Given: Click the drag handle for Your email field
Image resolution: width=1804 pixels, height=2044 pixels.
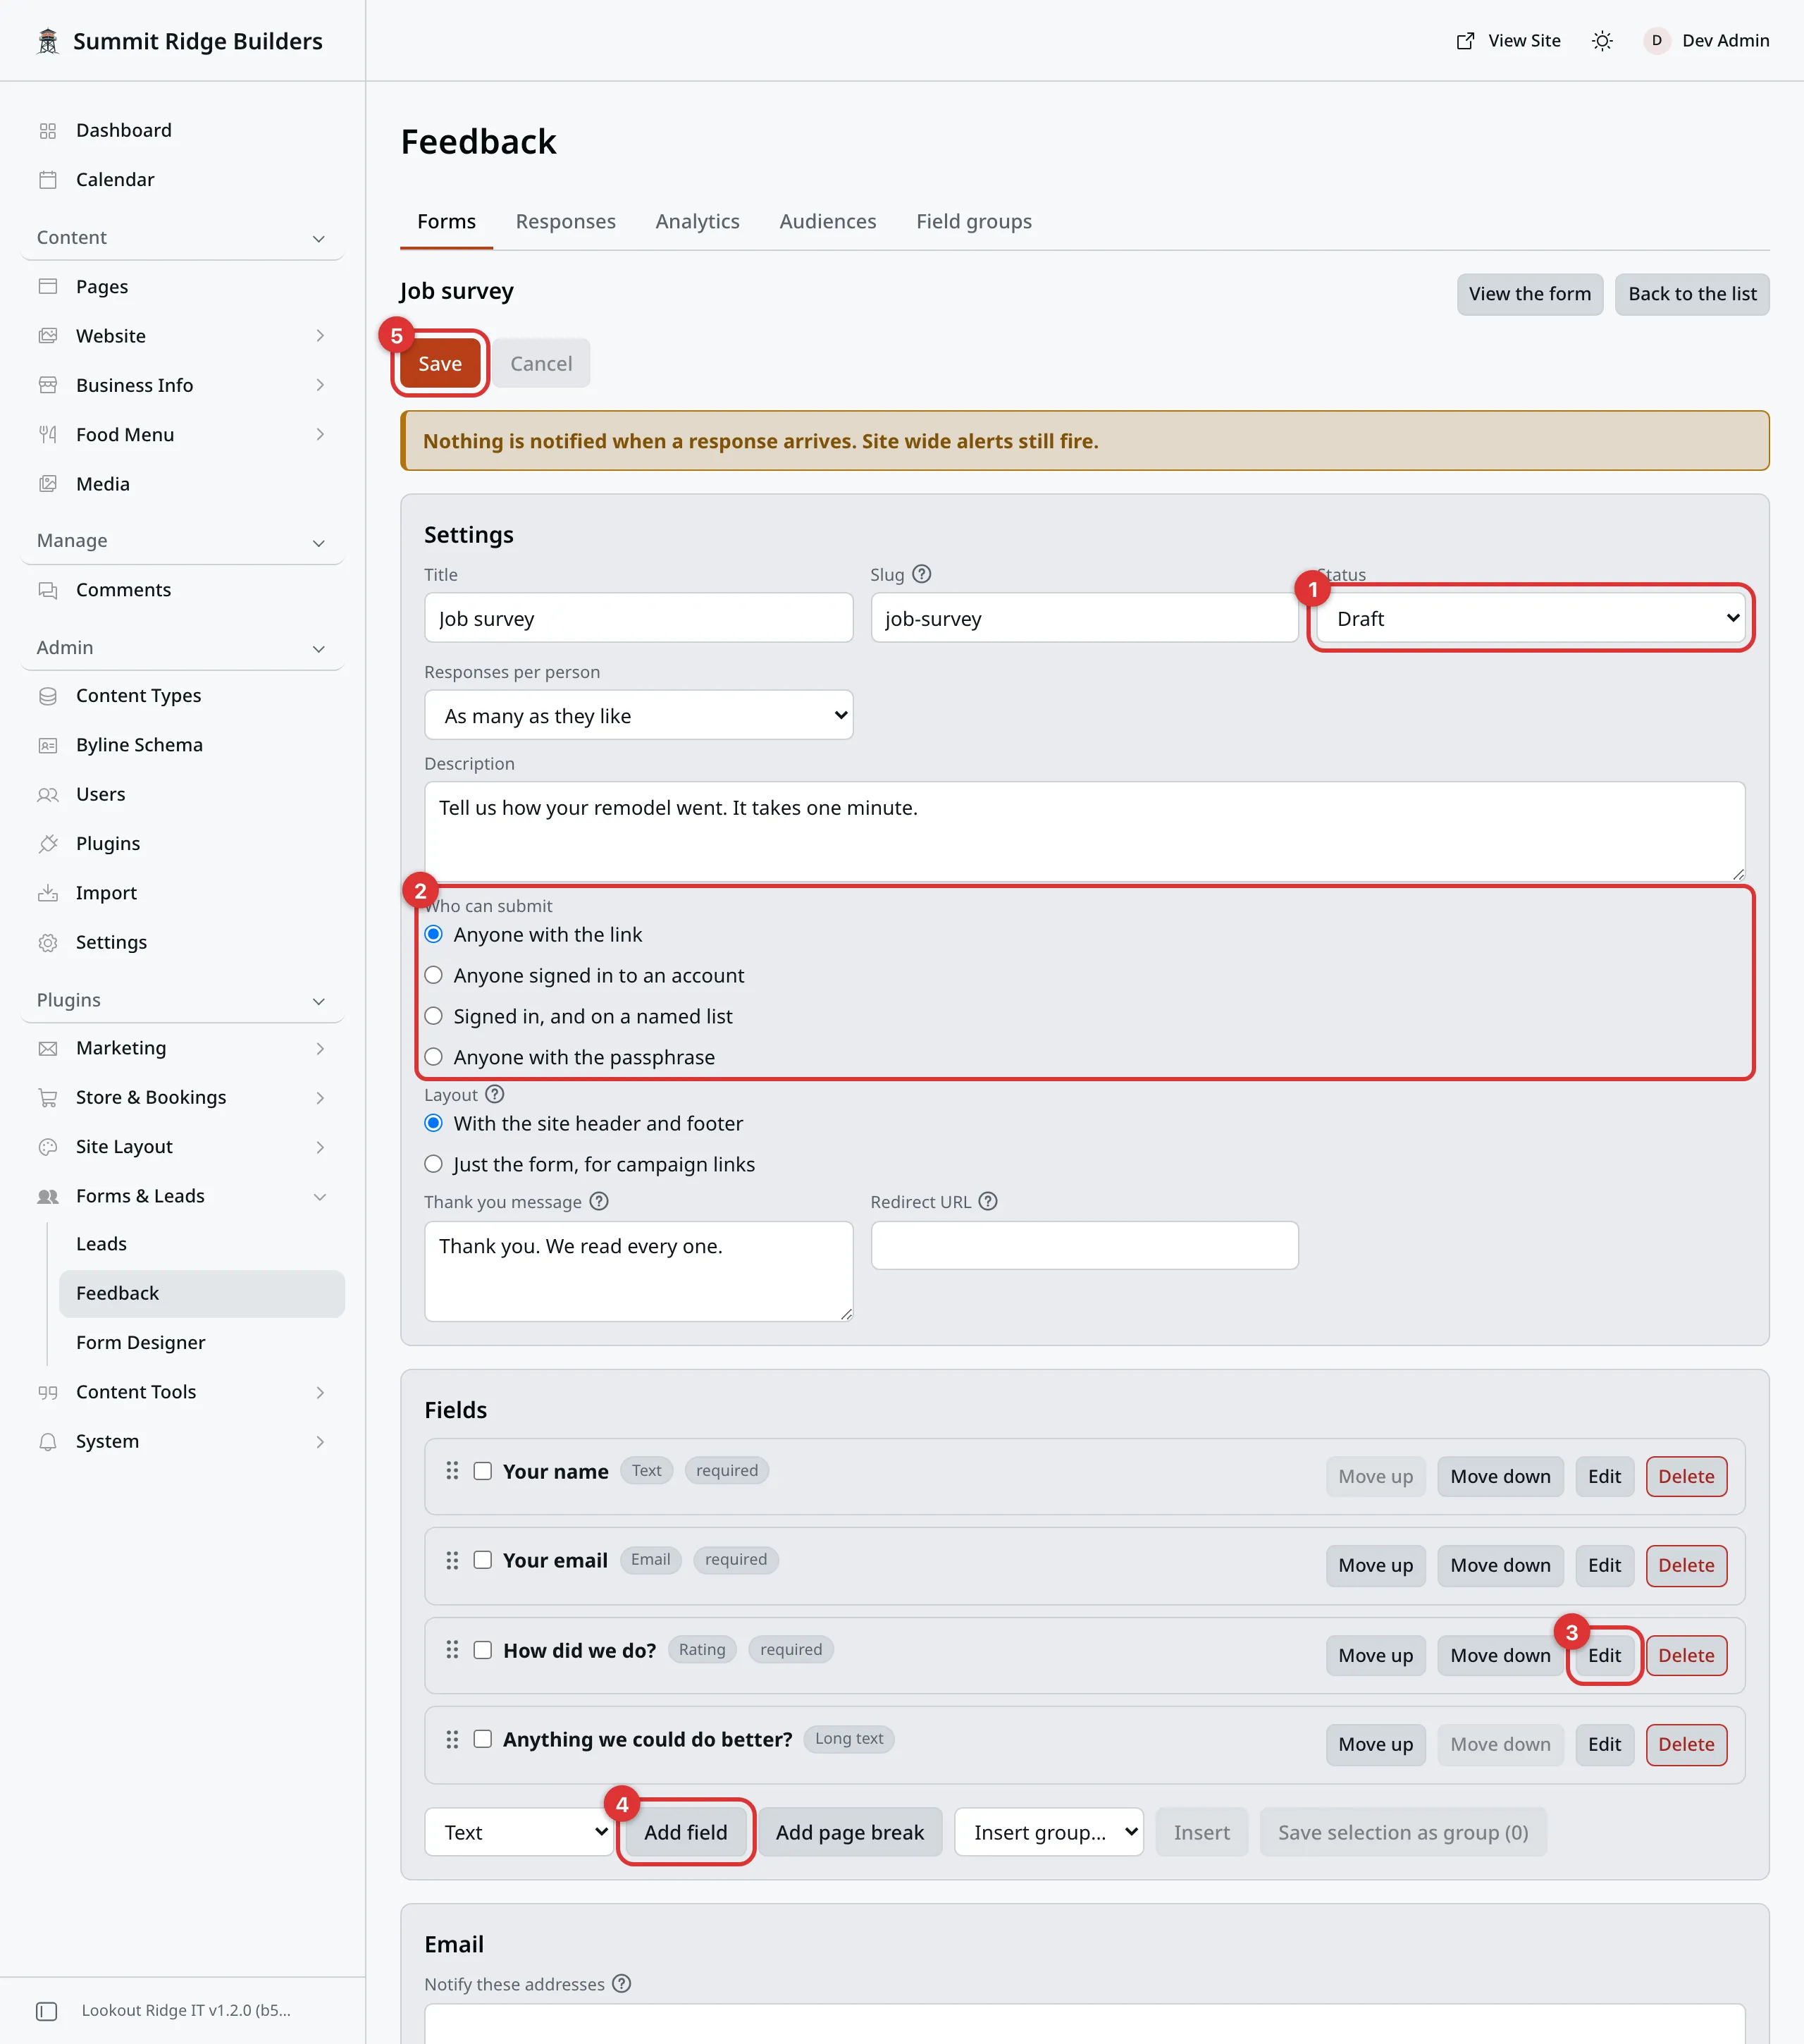Looking at the screenshot, I should (x=452, y=1560).
